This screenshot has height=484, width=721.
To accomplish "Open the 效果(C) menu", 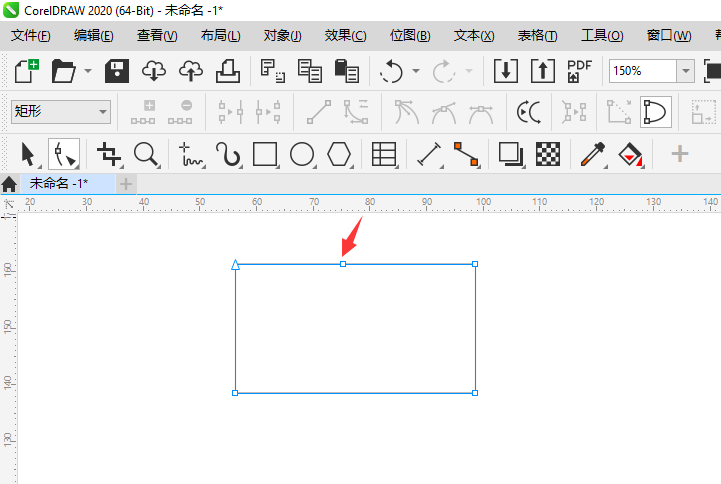I will pos(345,35).
